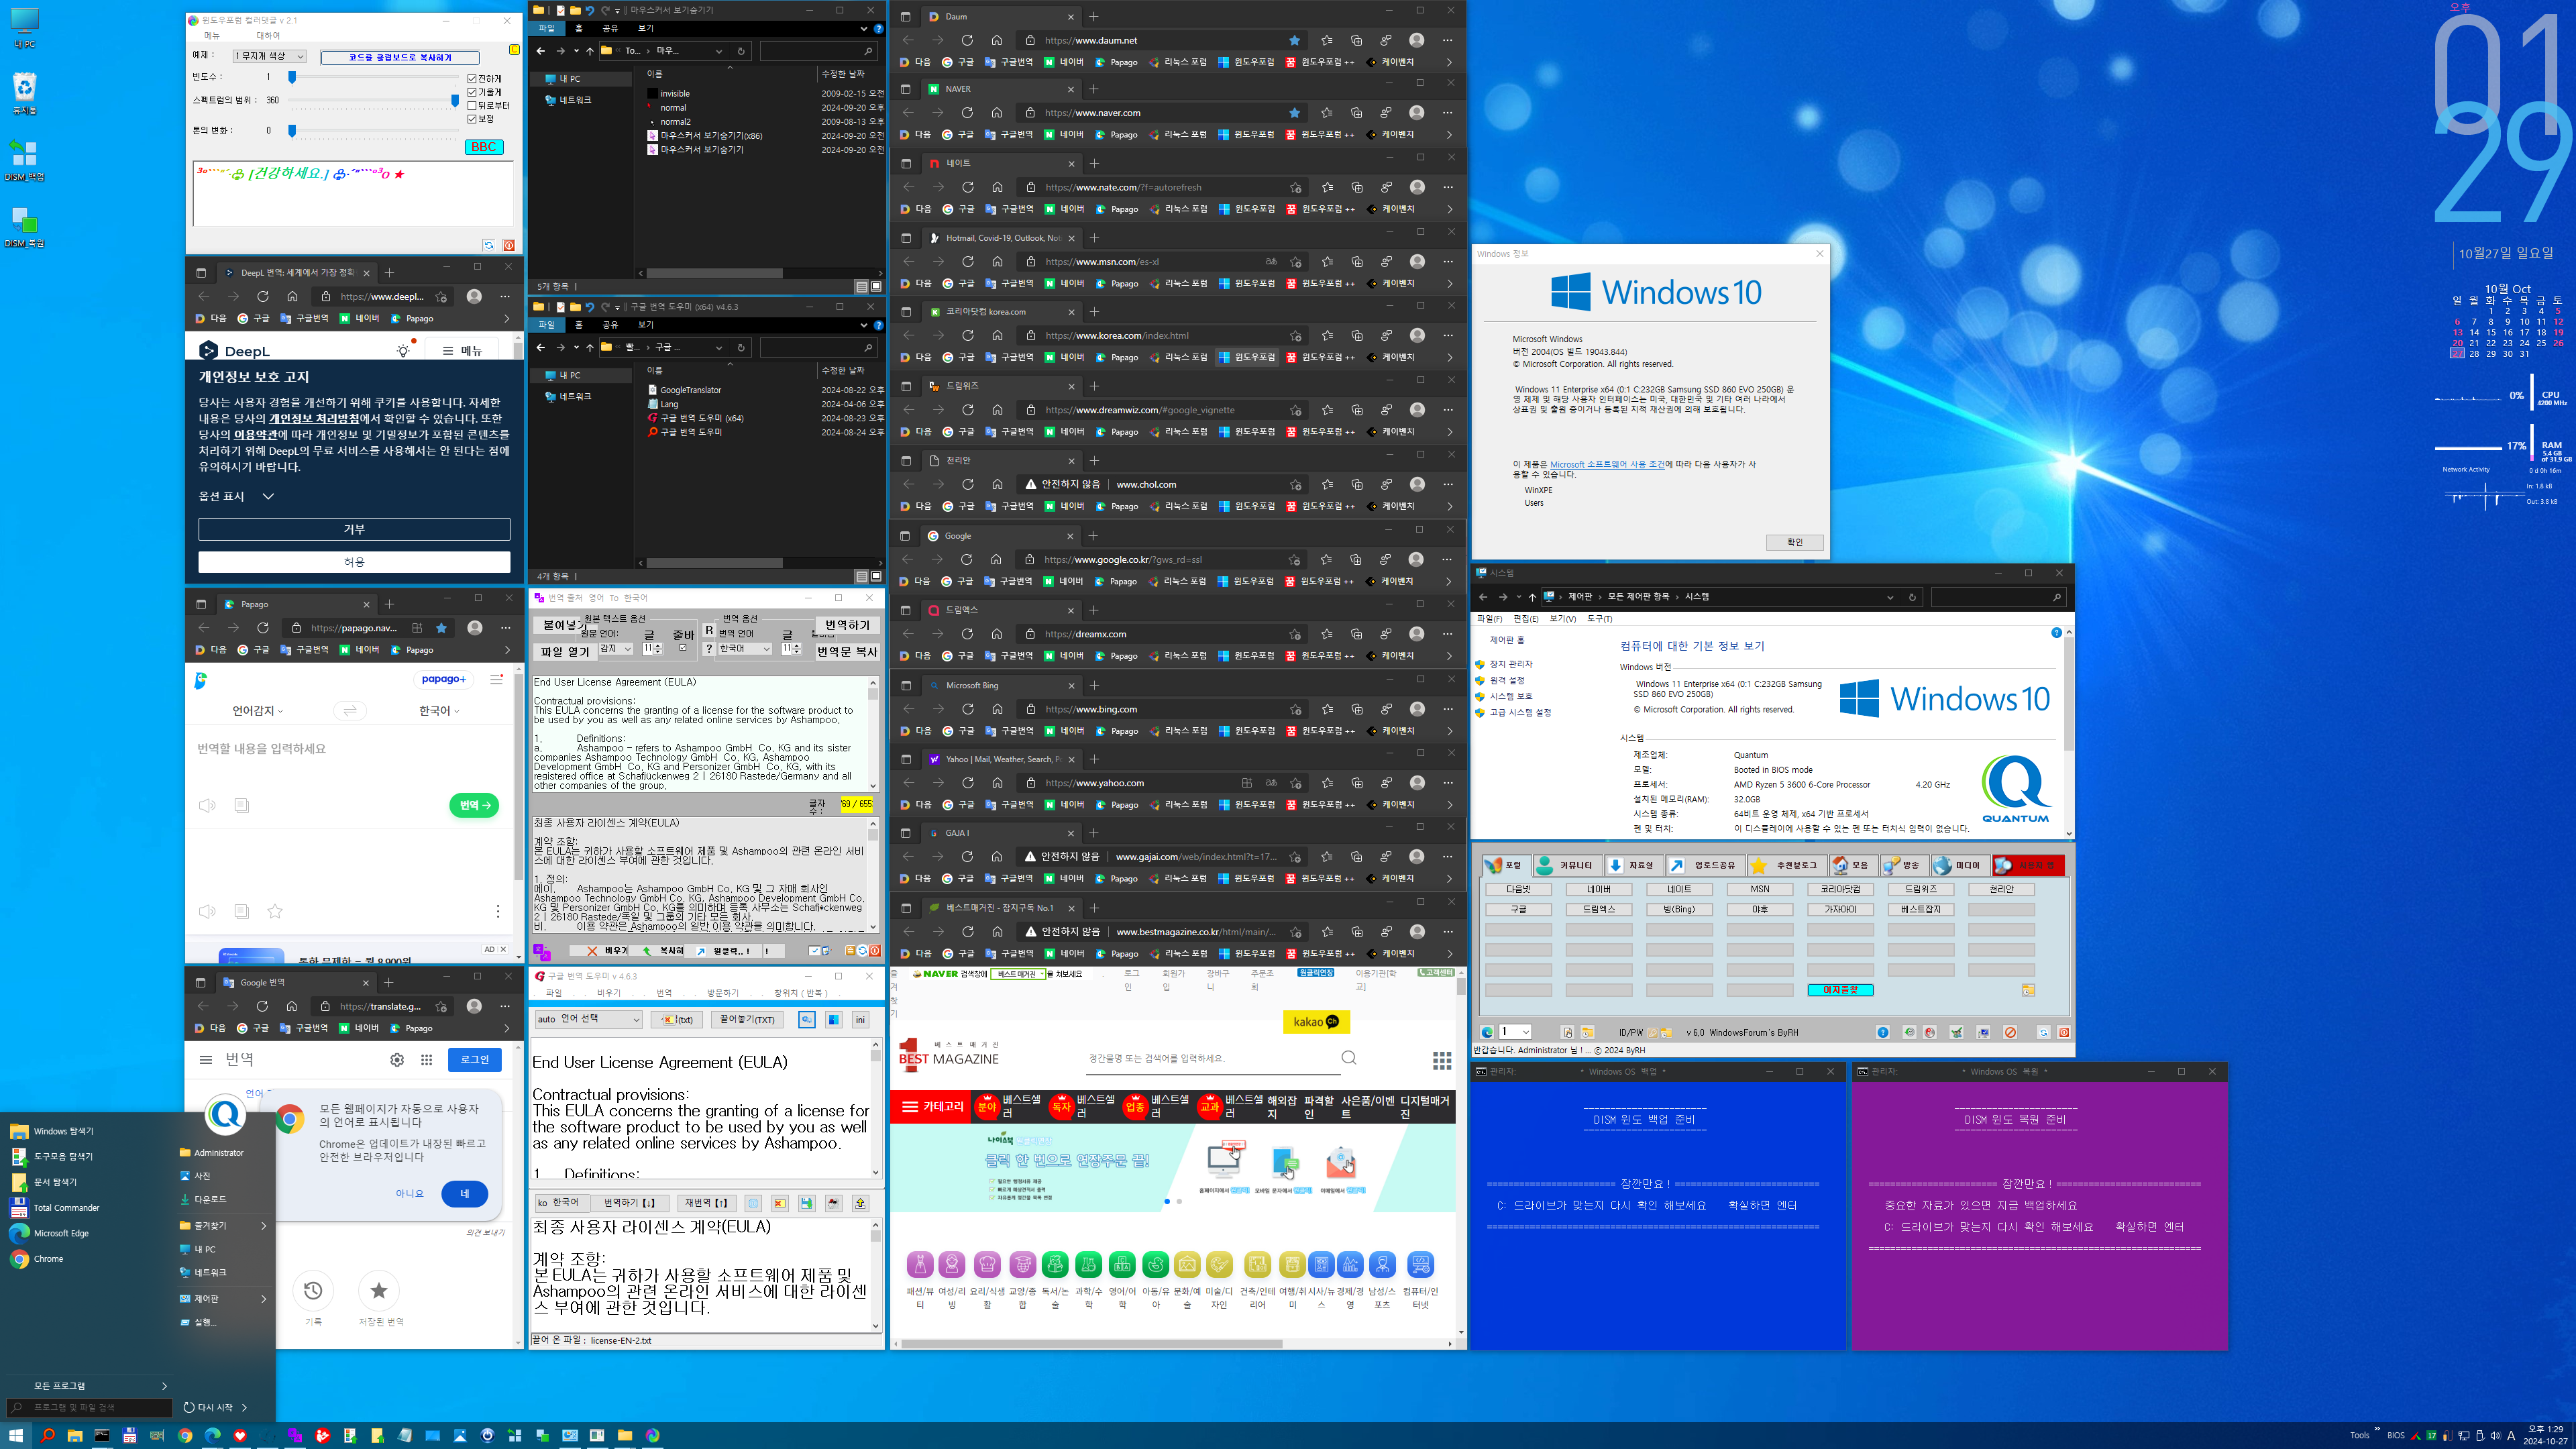Select the invisible file in the explorer list
2576x1449 pixels.
[674, 94]
